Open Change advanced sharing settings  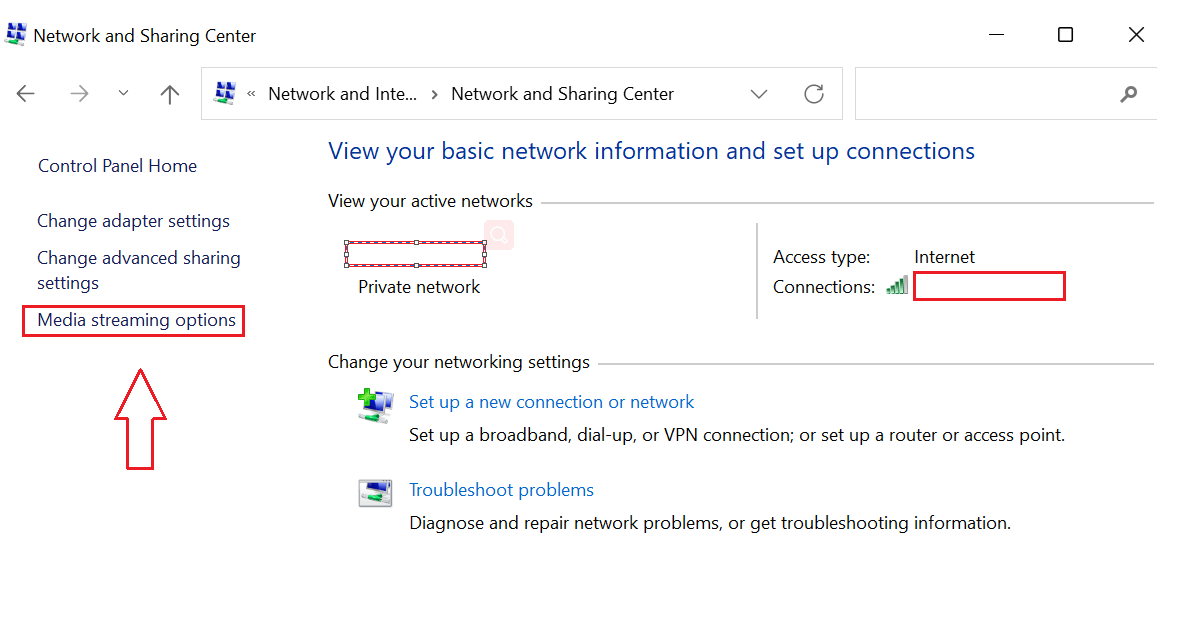(x=138, y=269)
